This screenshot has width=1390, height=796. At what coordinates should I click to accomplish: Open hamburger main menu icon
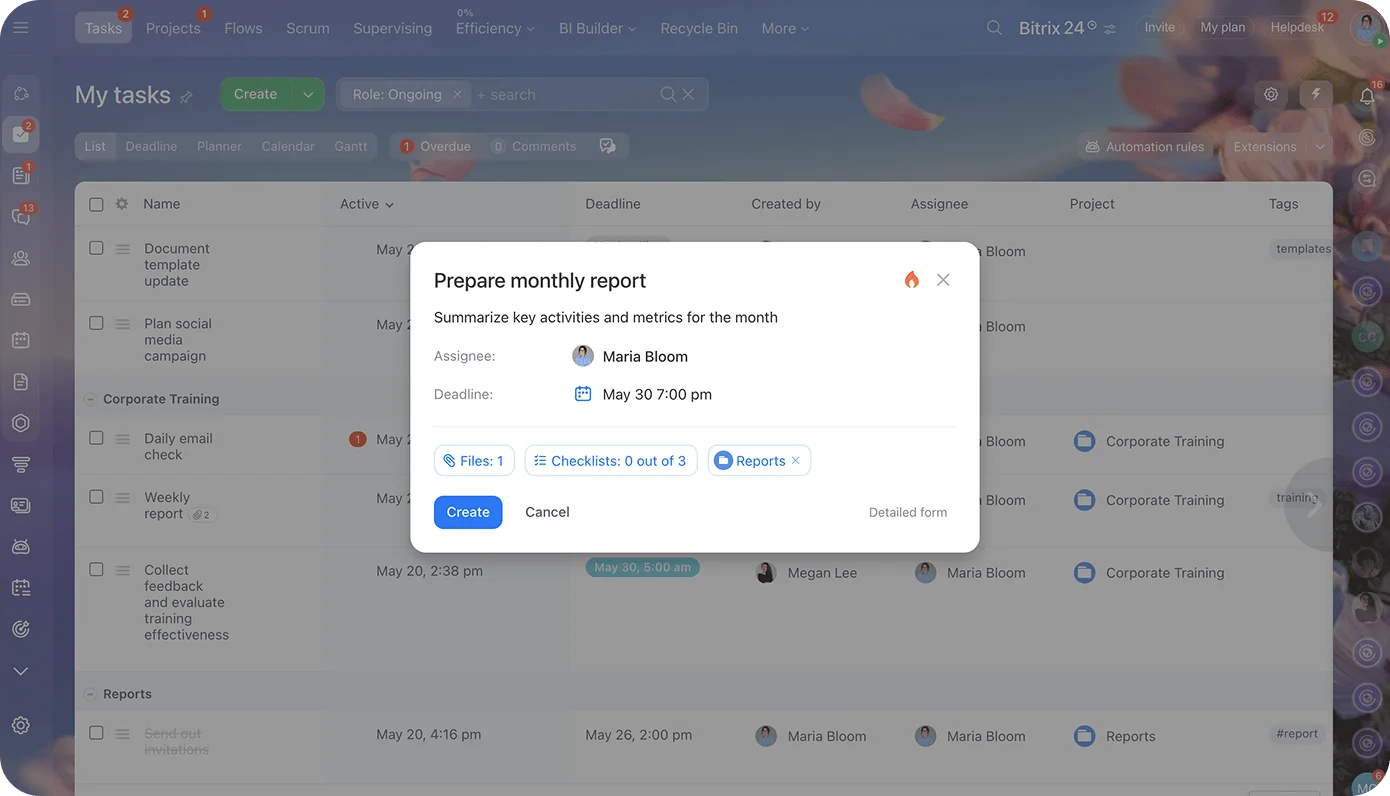(x=21, y=28)
